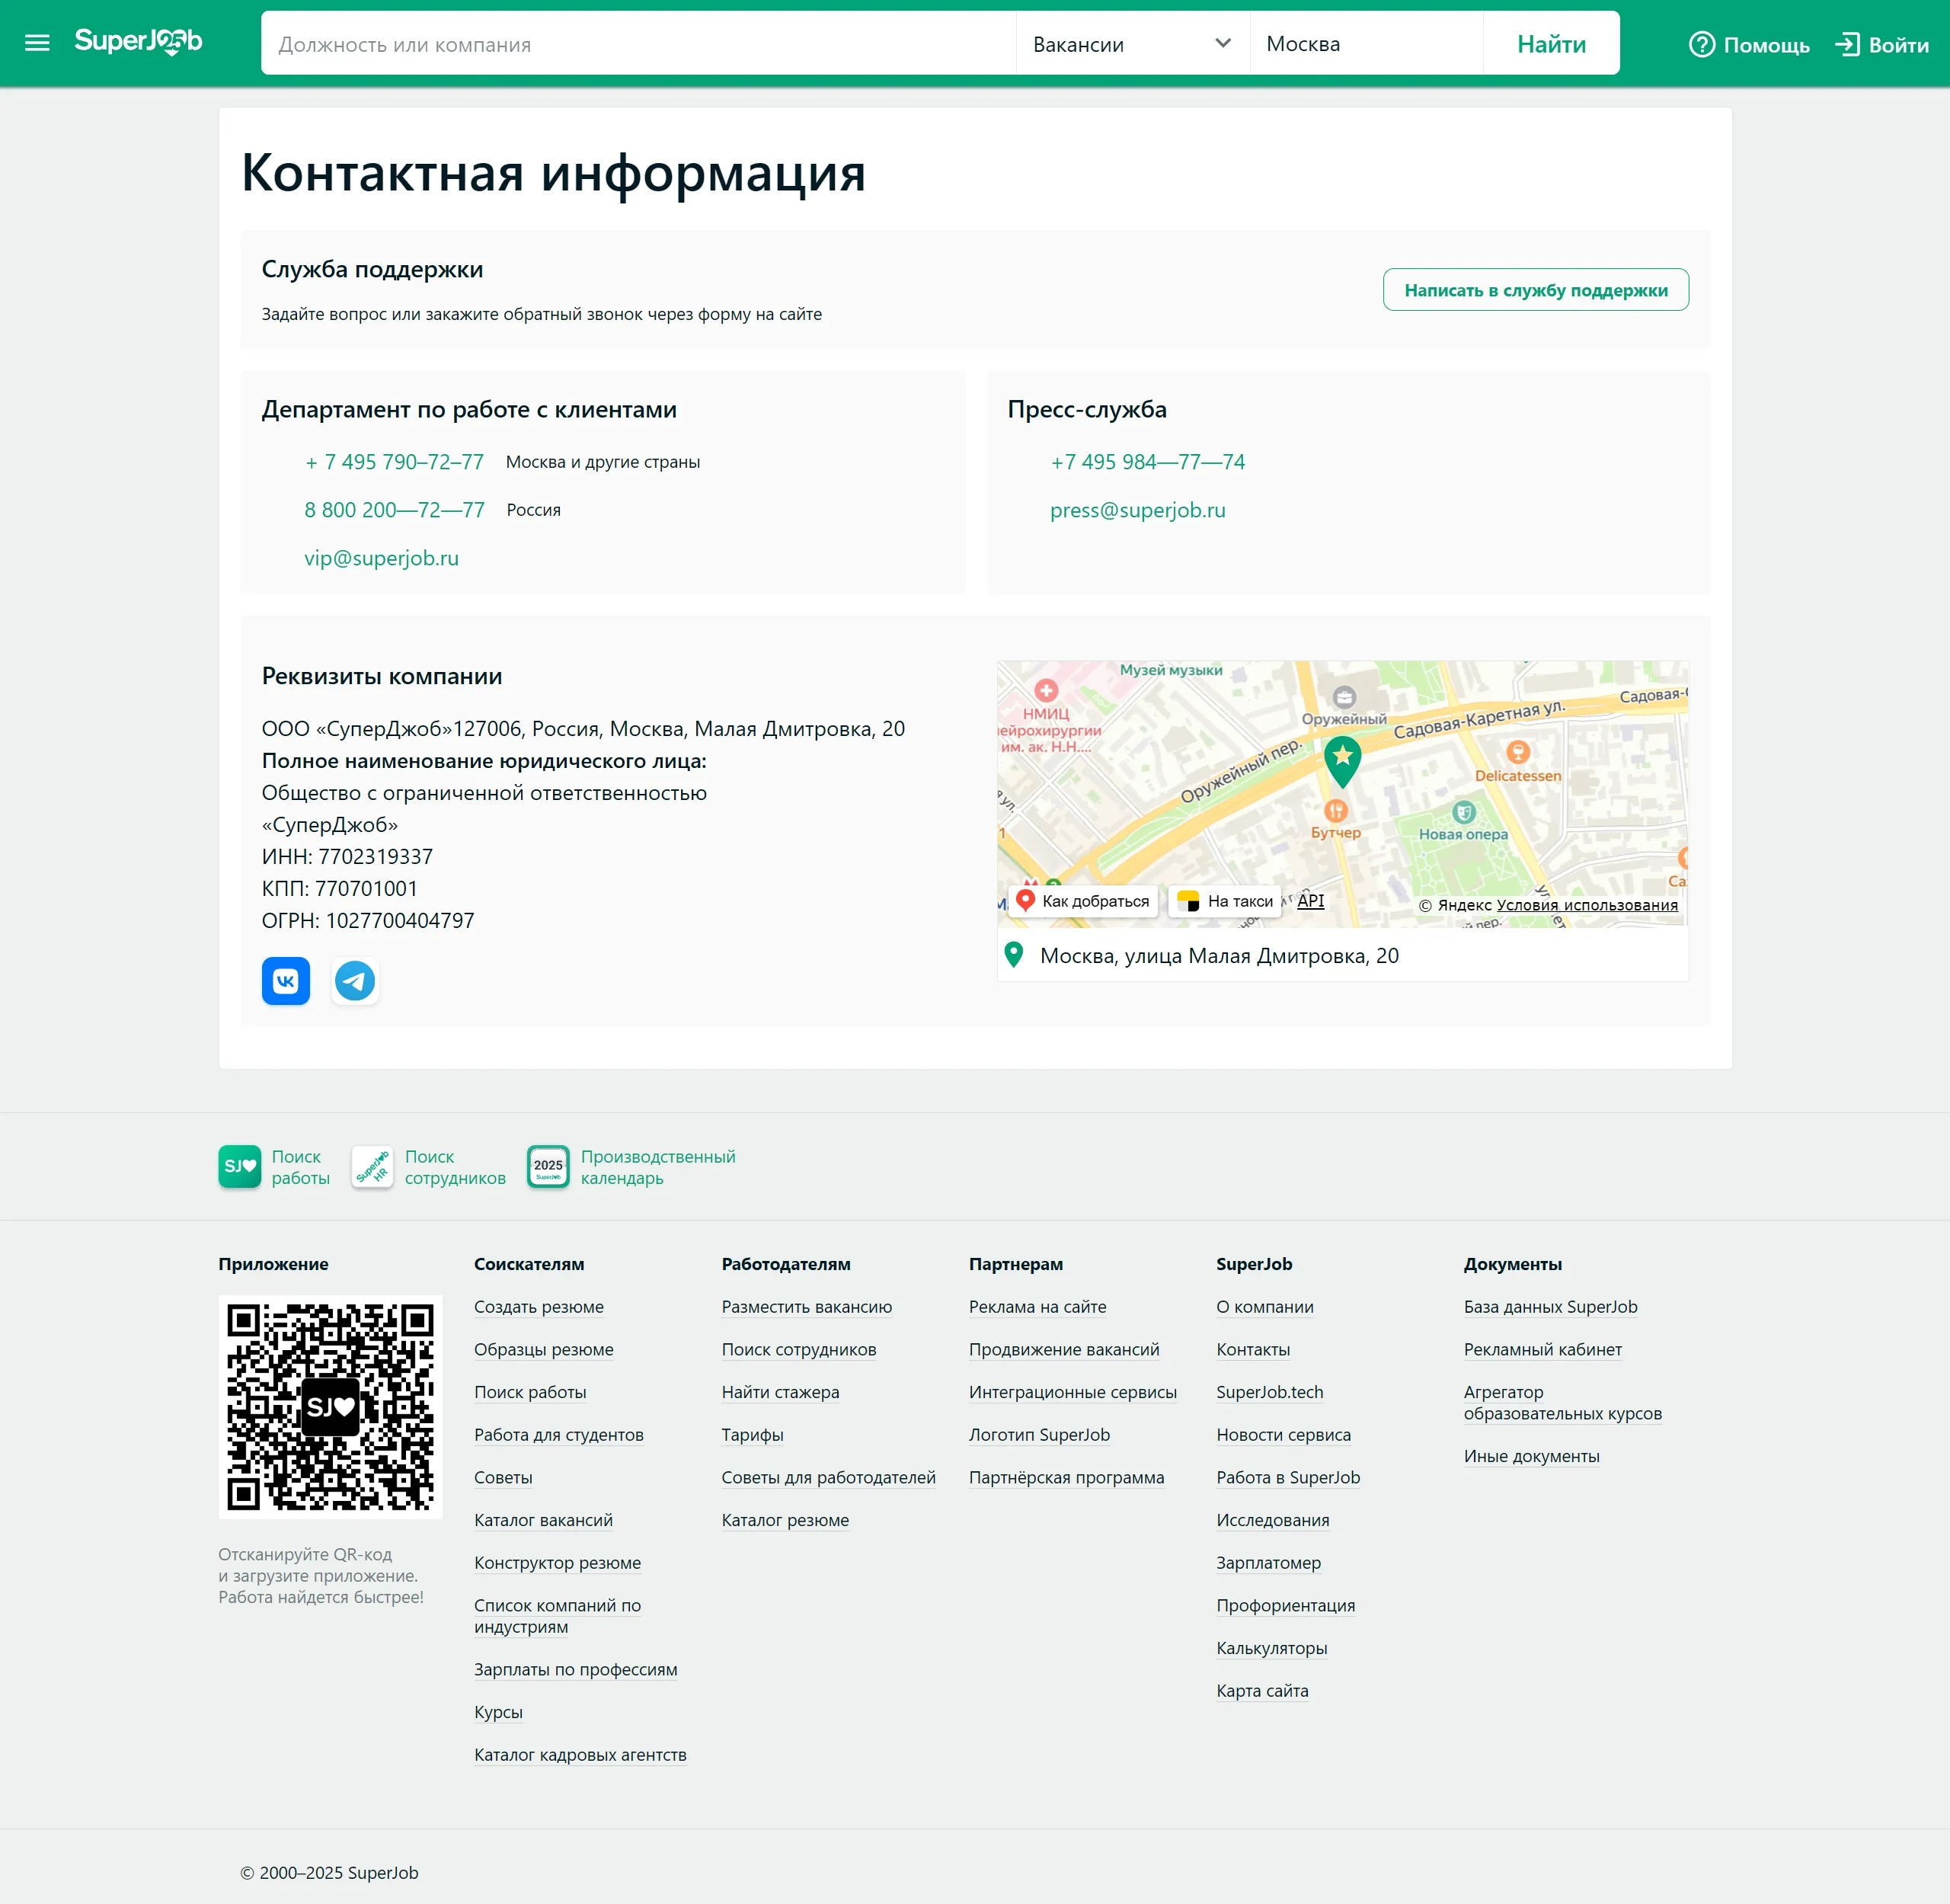Open the VK social network icon
The image size is (1950, 1904).
click(x=286, y=981)
